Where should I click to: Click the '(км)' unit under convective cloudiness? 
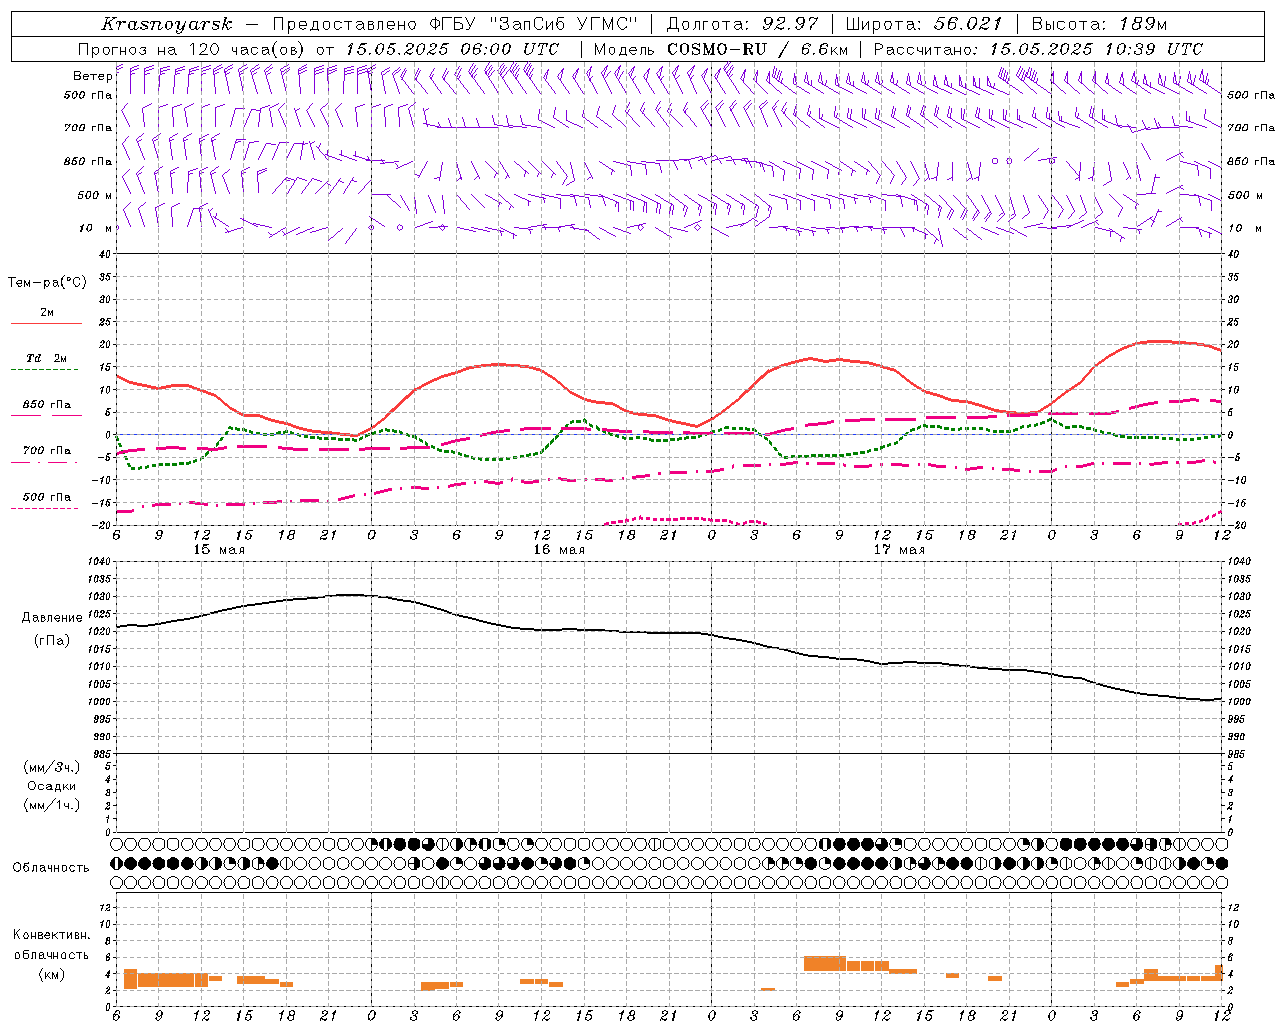click(51, 974)
